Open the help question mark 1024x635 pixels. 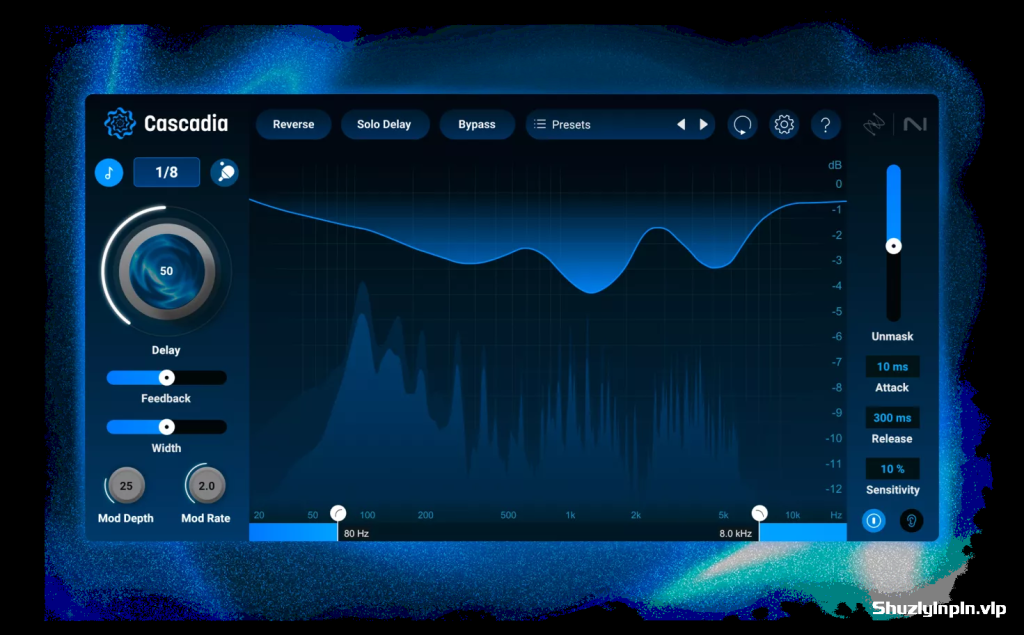pyautogui.click(x=825, y=125)
